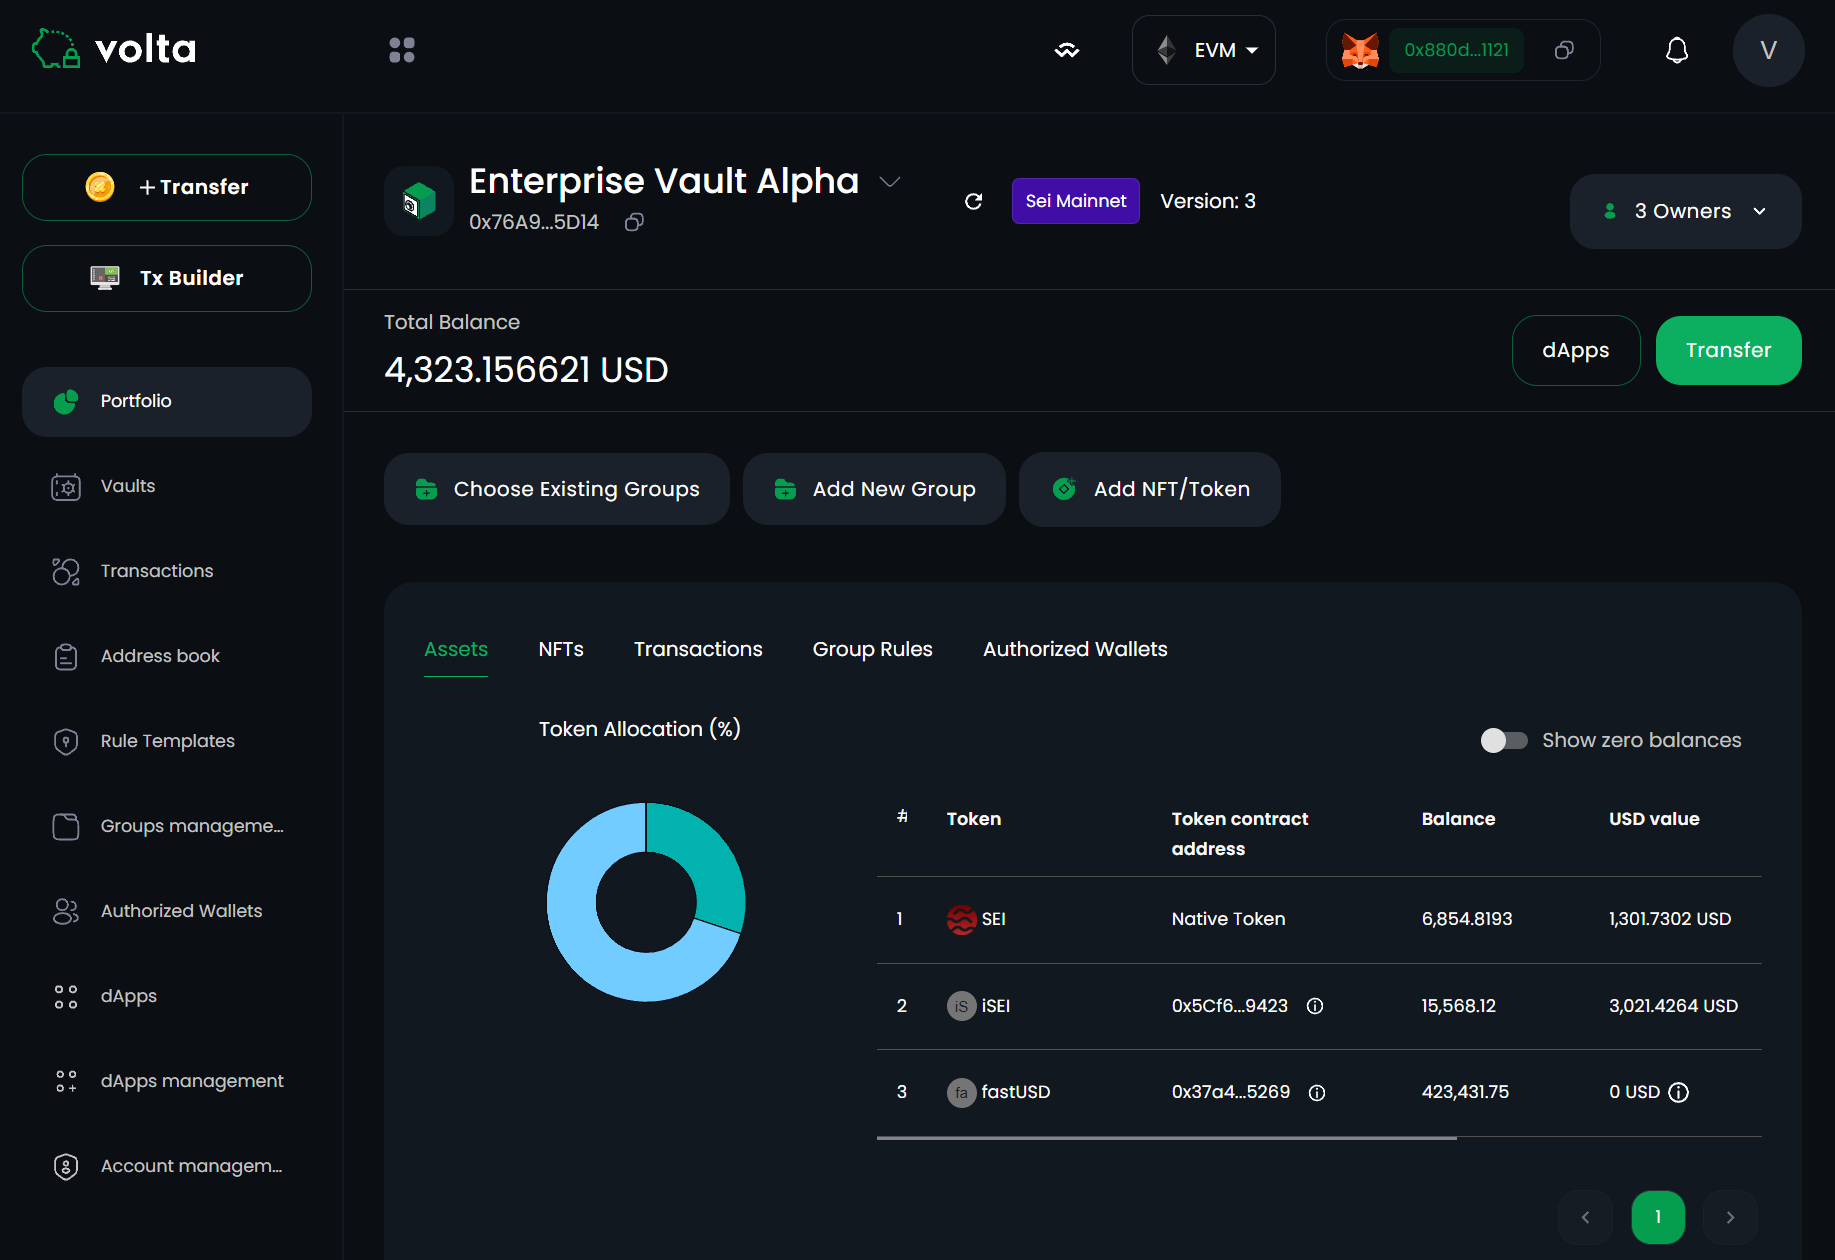The width and height of the screenshot is (1835, 1260).
Task: Click the Sei Mainnet badge
Action: pos(1075,201)
